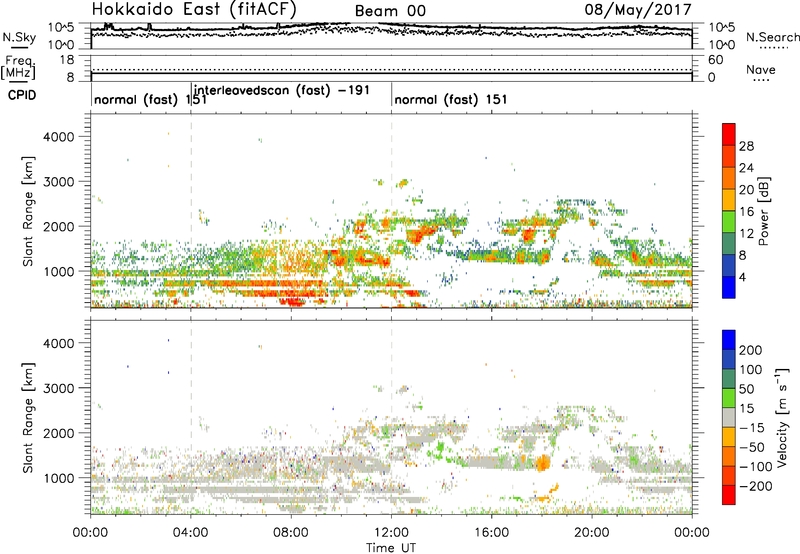The image size is (800, 554).
Task: Click '3000' on power panel range axis
Action: pos(58,182)
